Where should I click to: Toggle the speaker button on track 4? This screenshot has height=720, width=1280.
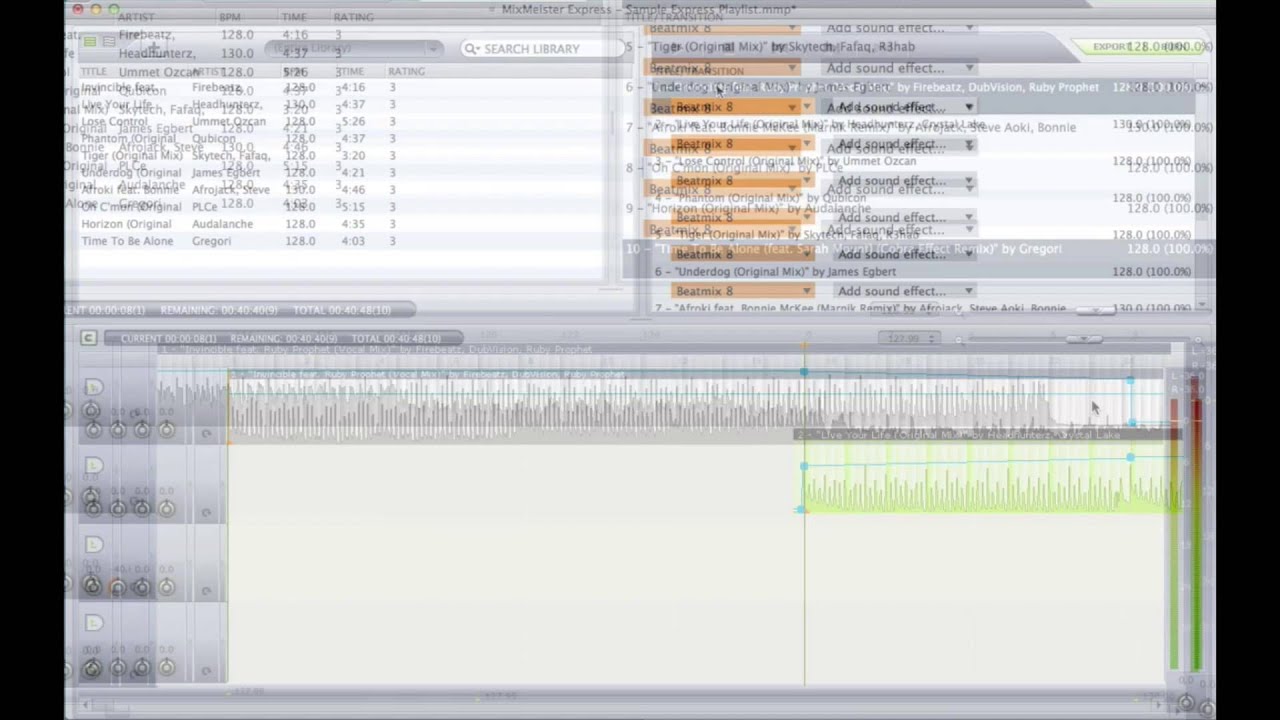tap(93, 623)
